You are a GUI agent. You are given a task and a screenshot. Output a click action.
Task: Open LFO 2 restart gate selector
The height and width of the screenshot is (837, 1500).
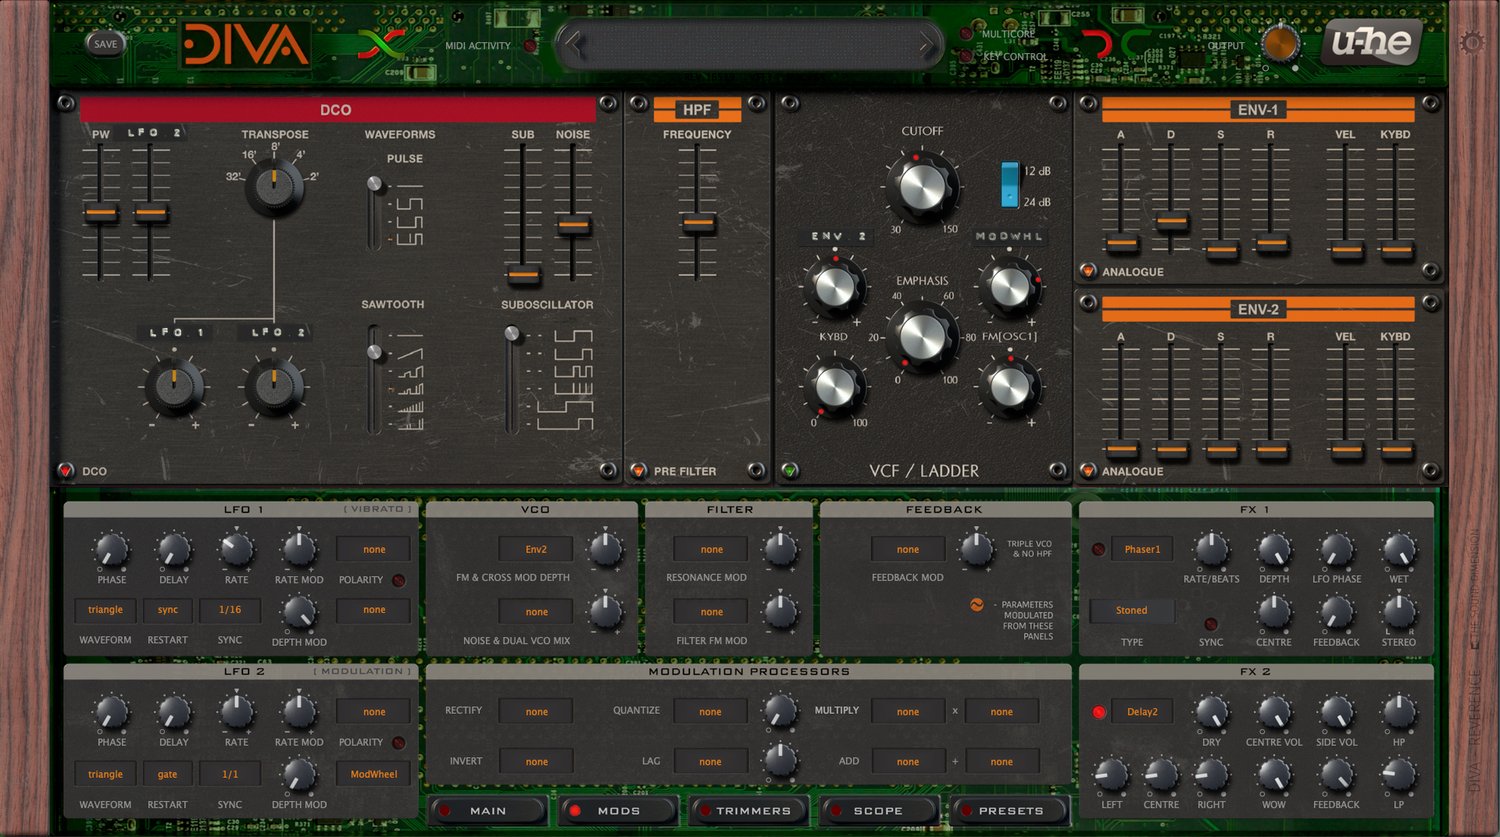pos(167,774)
